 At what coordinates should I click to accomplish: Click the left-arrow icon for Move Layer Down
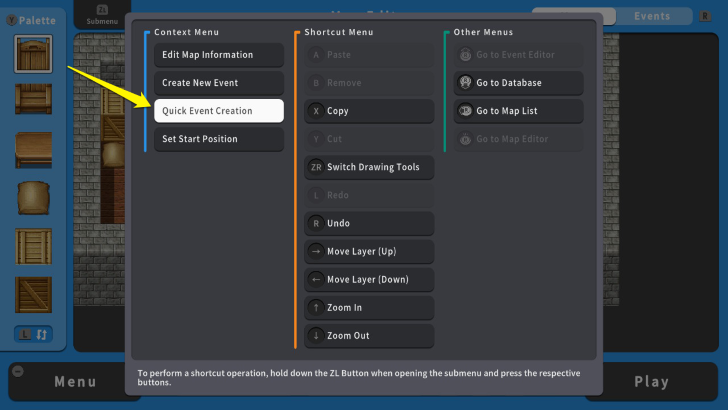click(316, 280)
